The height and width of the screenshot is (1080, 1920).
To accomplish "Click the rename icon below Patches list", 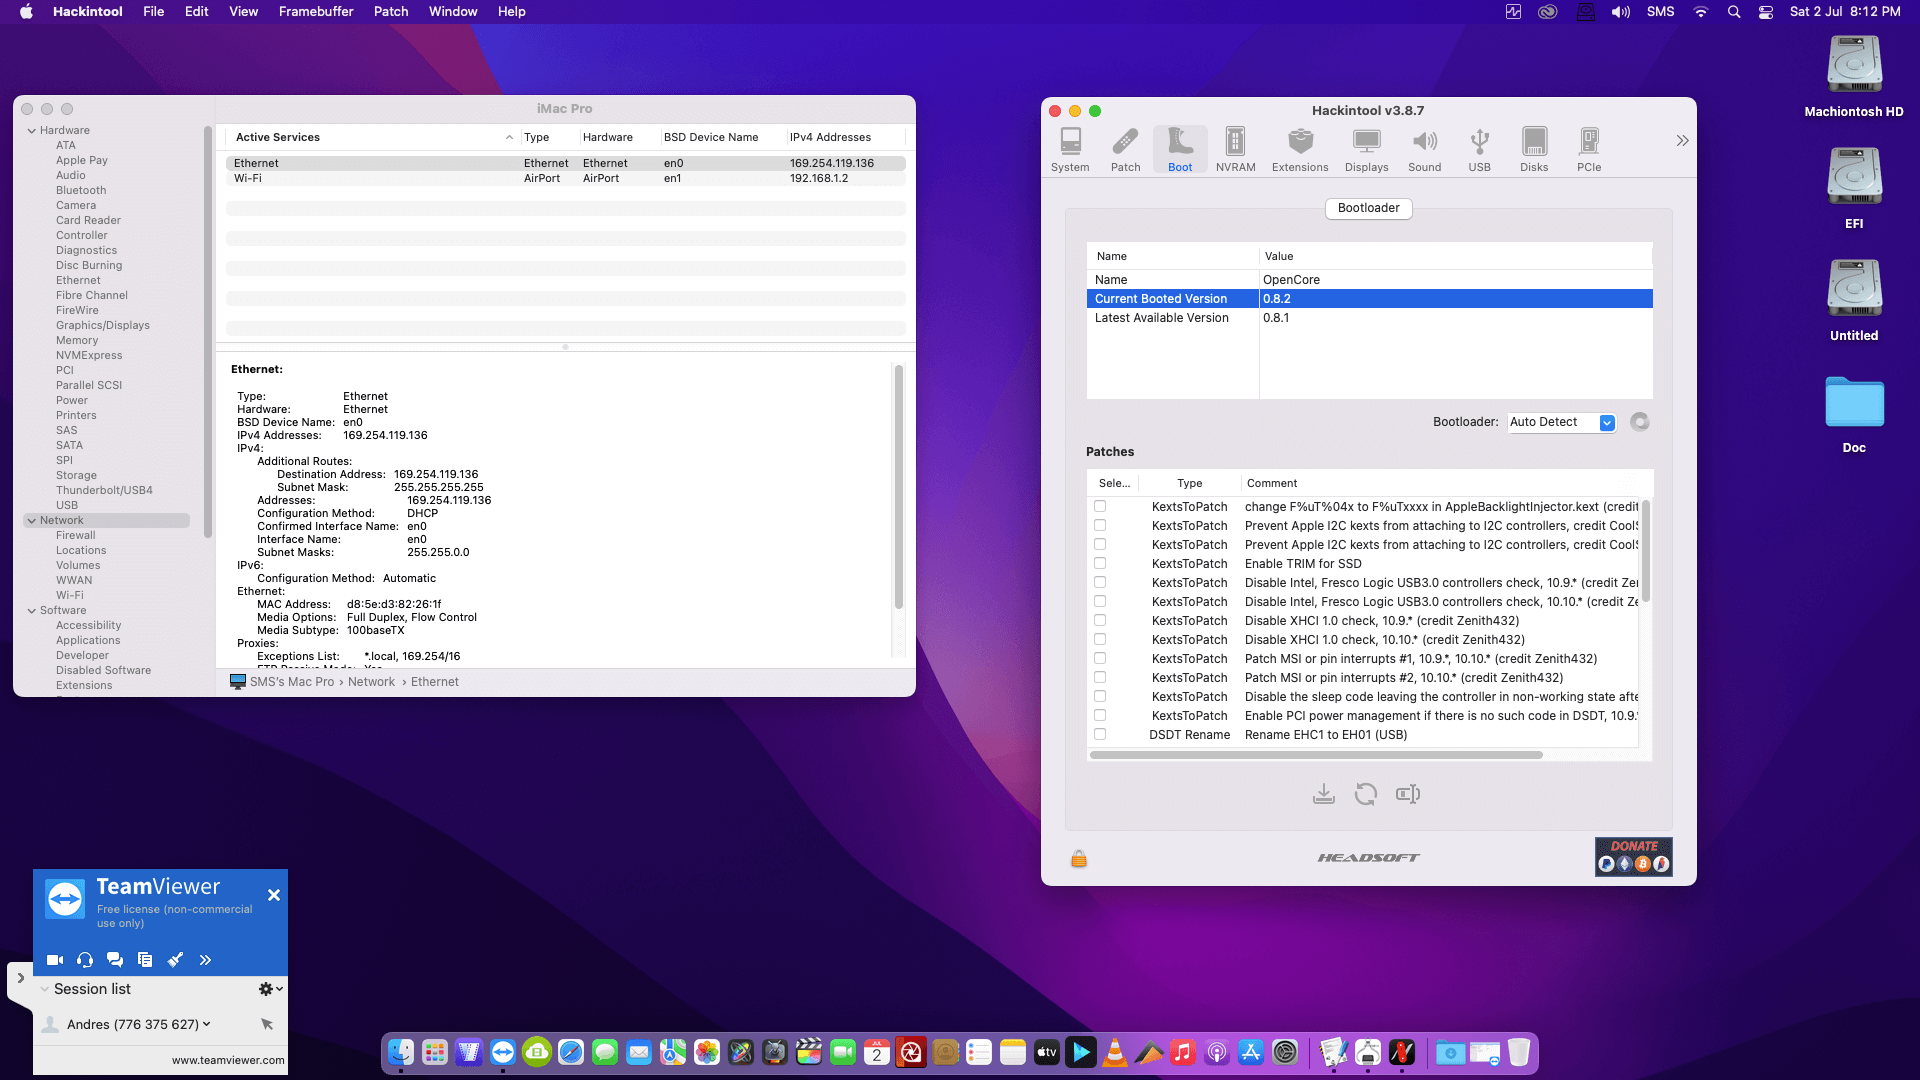I will [x=1408, y=794].
